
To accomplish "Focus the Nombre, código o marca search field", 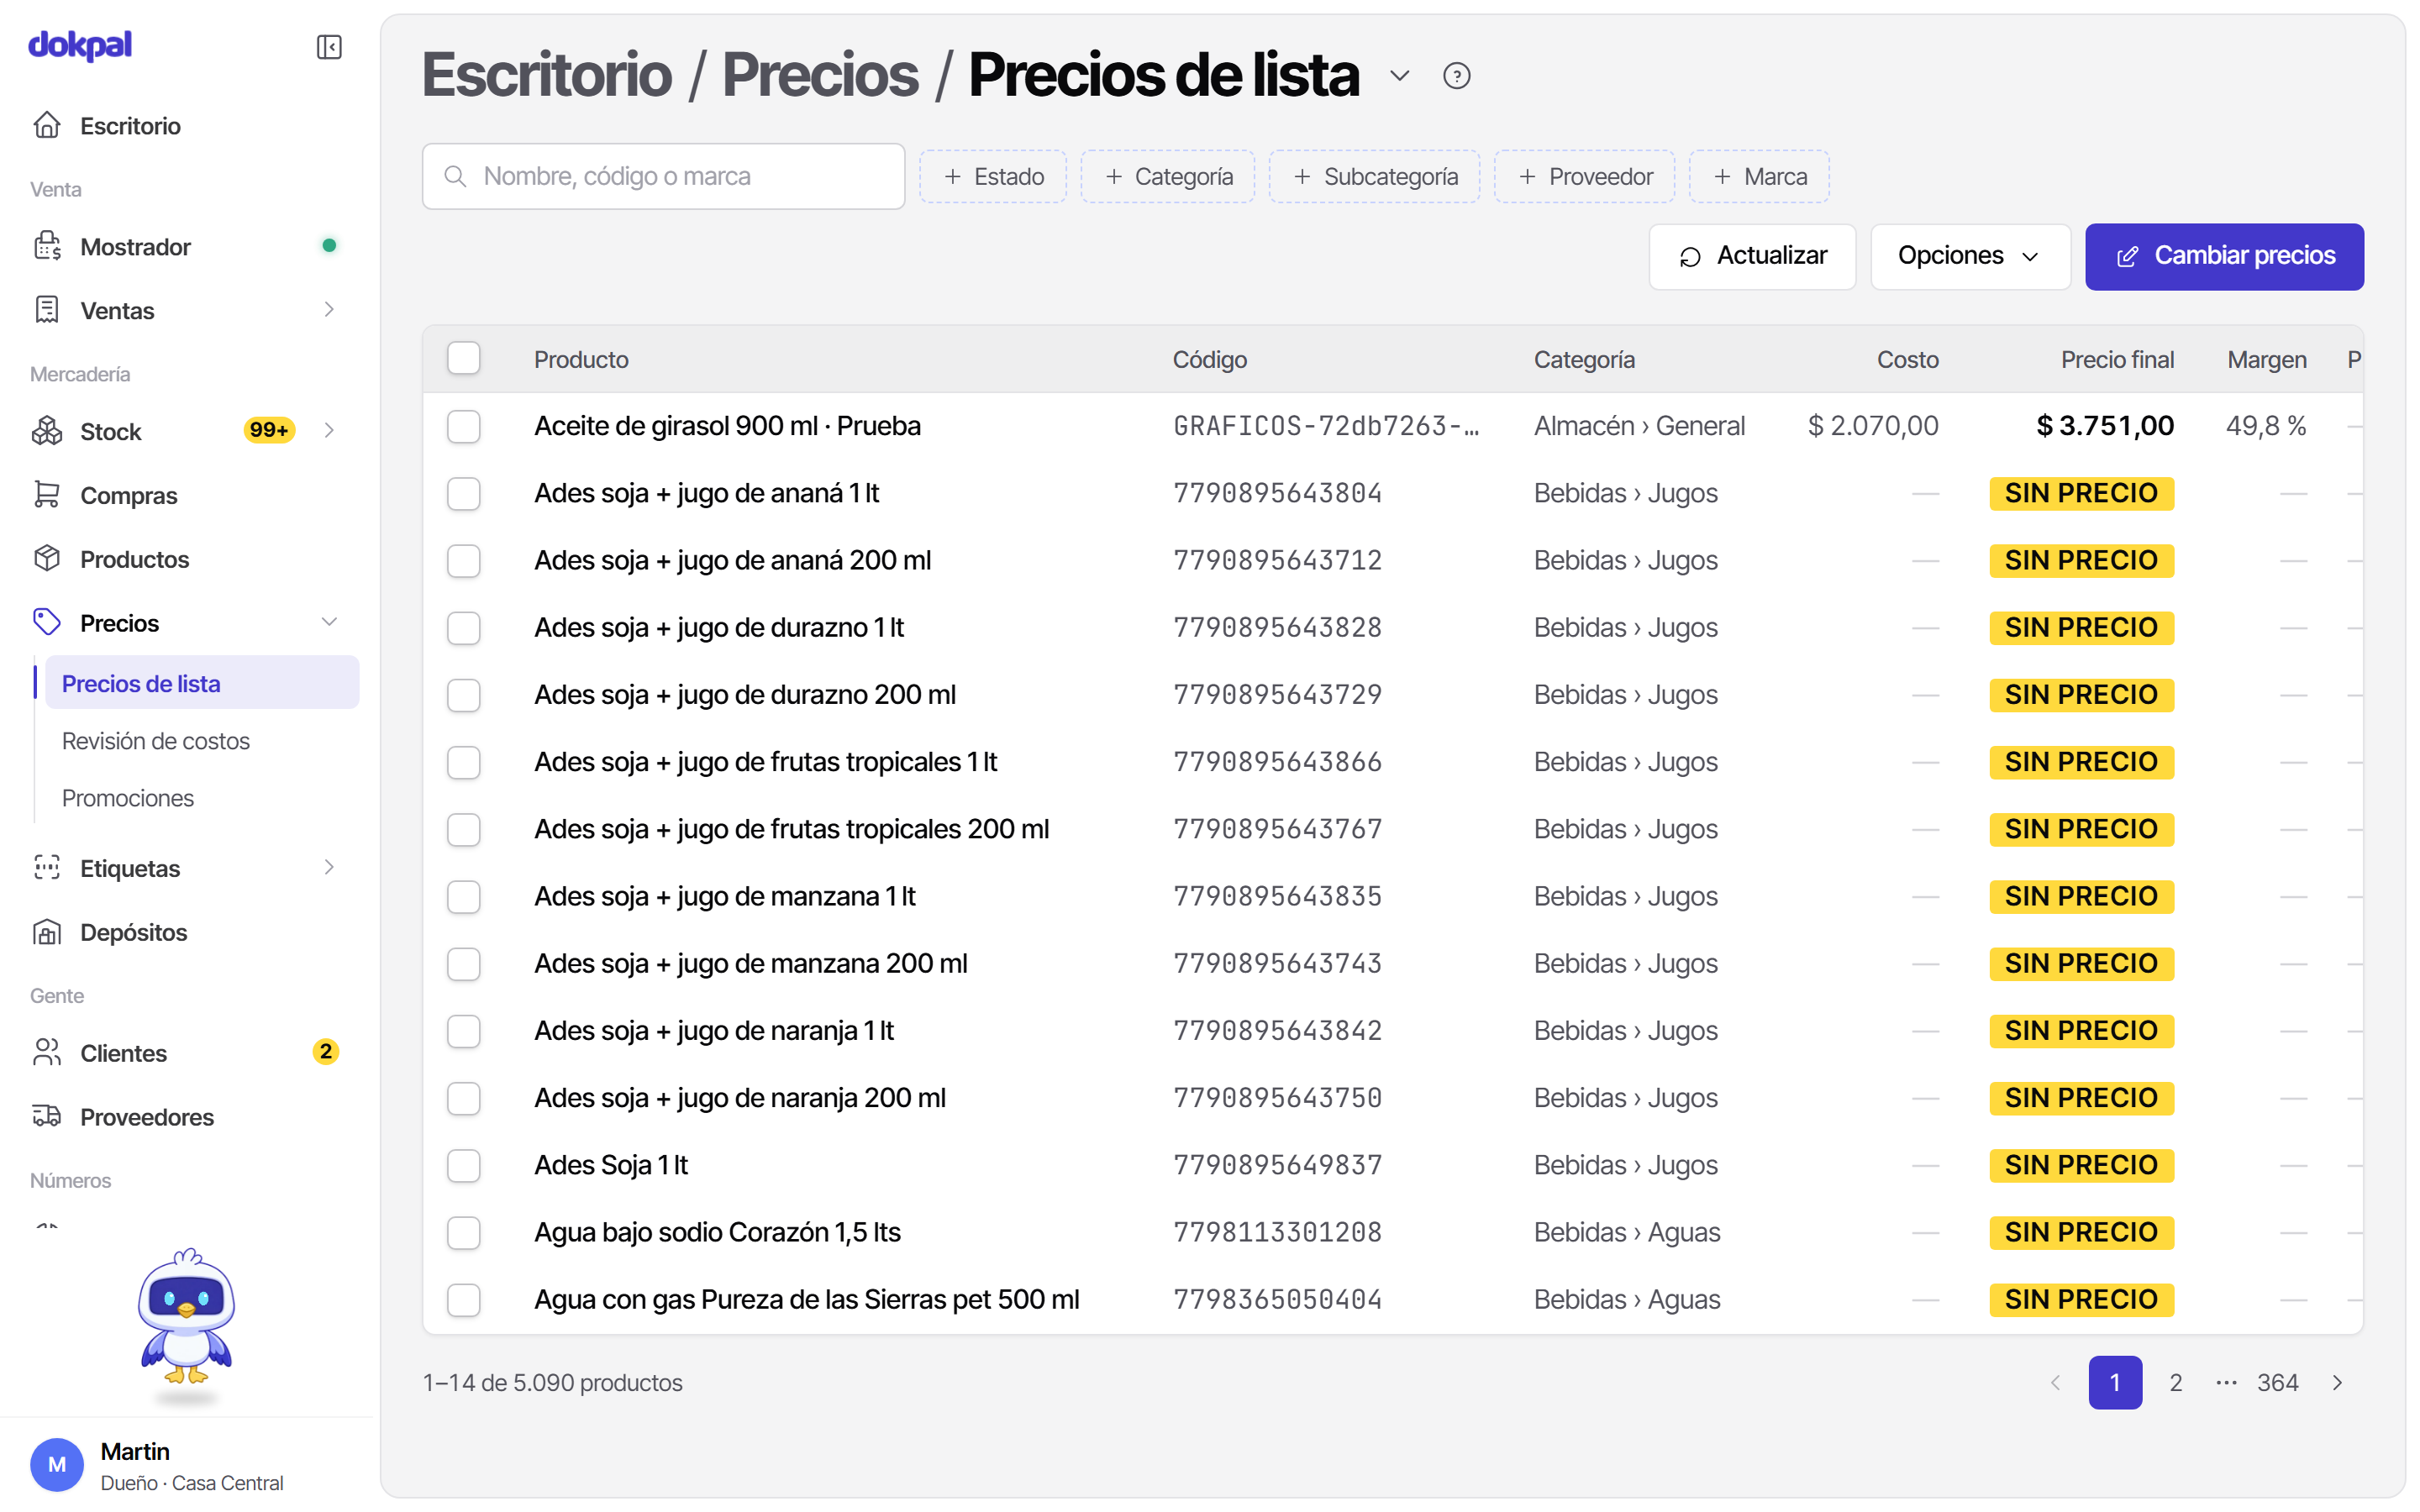I will click(x=663, y=176).
